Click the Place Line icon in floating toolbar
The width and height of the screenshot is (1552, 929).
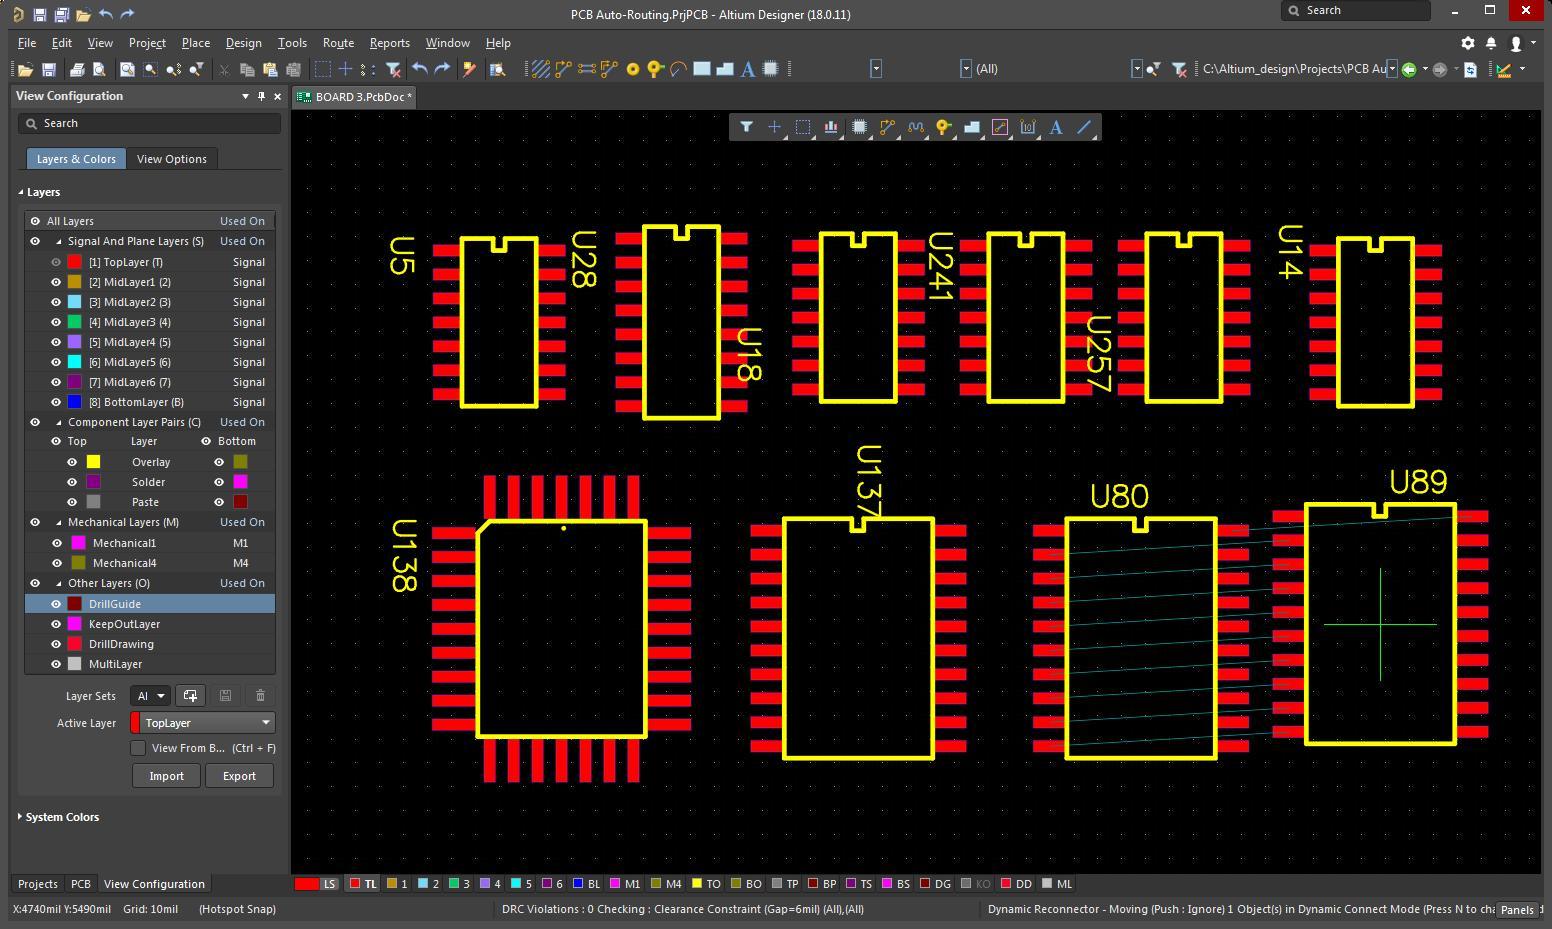(1084, 127)
